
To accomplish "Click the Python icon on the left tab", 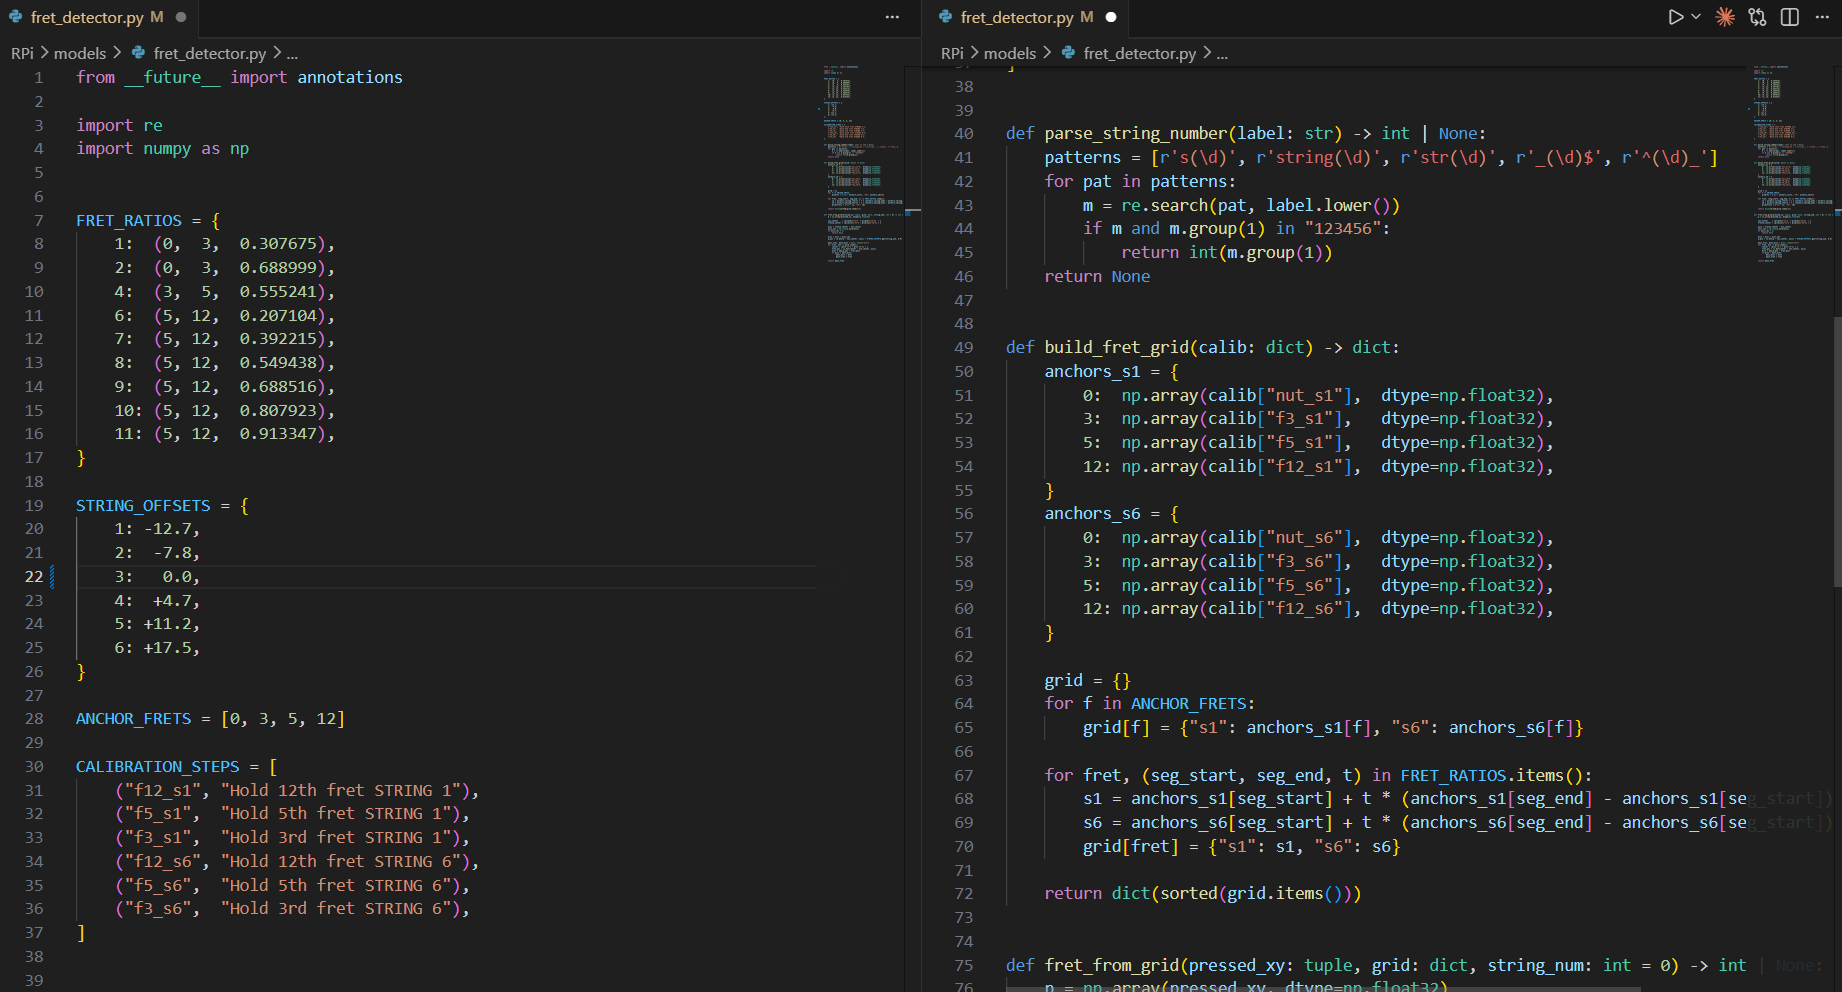I will pos(16,17).
